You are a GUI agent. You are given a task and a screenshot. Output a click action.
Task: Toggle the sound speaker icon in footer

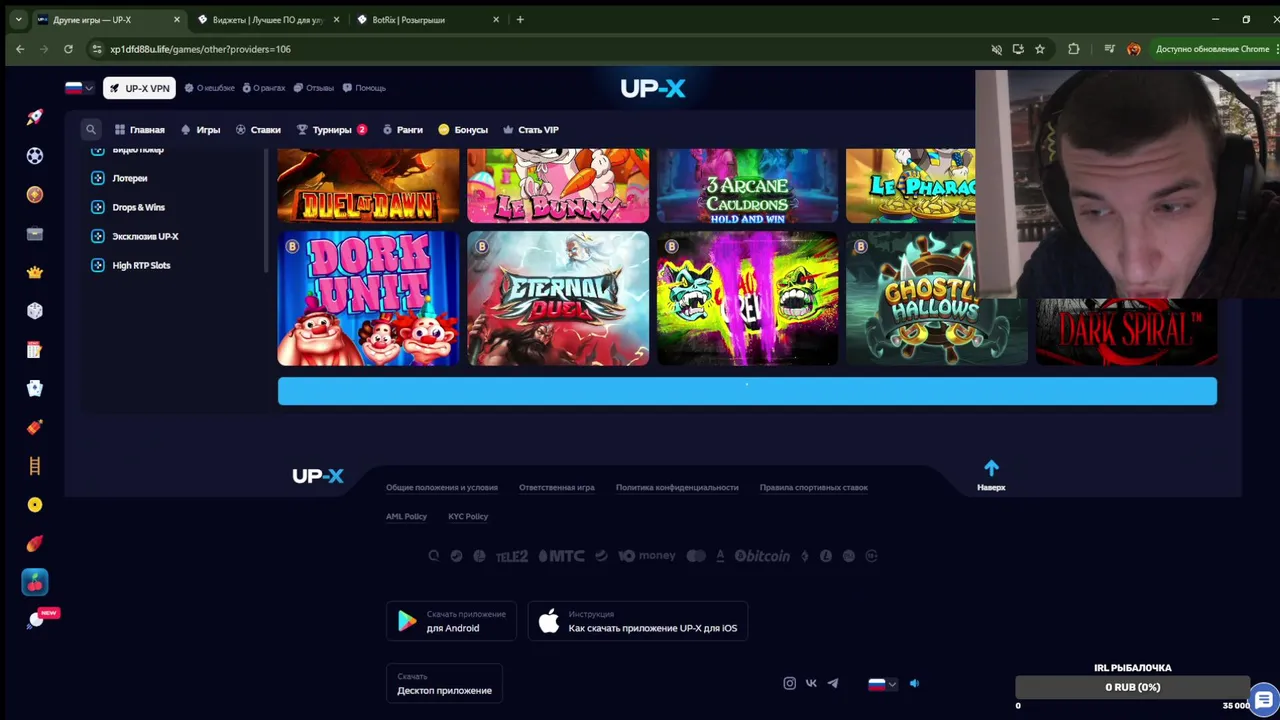tap(914, 683)
